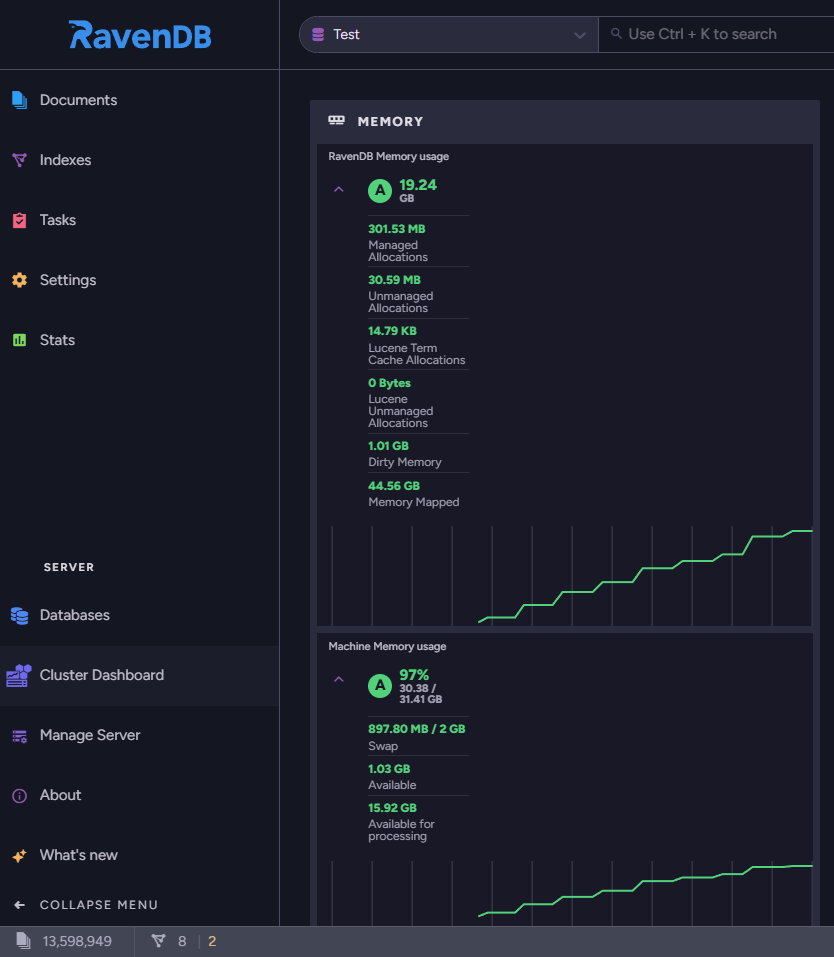This screenshot has height=957, width=834.
Task: Open Indexes via its funnel icon
Action: tap(20, 160)
